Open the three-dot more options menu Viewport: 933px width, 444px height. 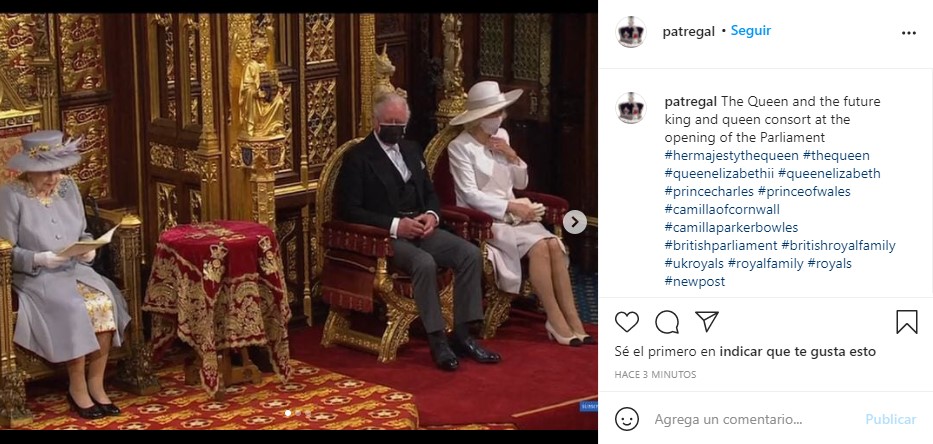point(909,33)
